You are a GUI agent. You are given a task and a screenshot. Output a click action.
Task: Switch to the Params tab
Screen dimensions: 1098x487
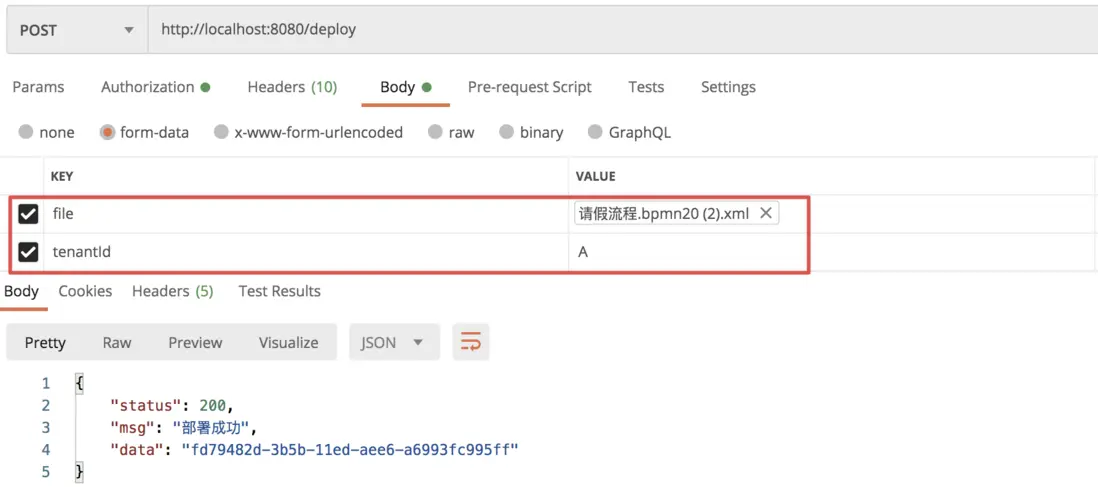click(38, 87)
